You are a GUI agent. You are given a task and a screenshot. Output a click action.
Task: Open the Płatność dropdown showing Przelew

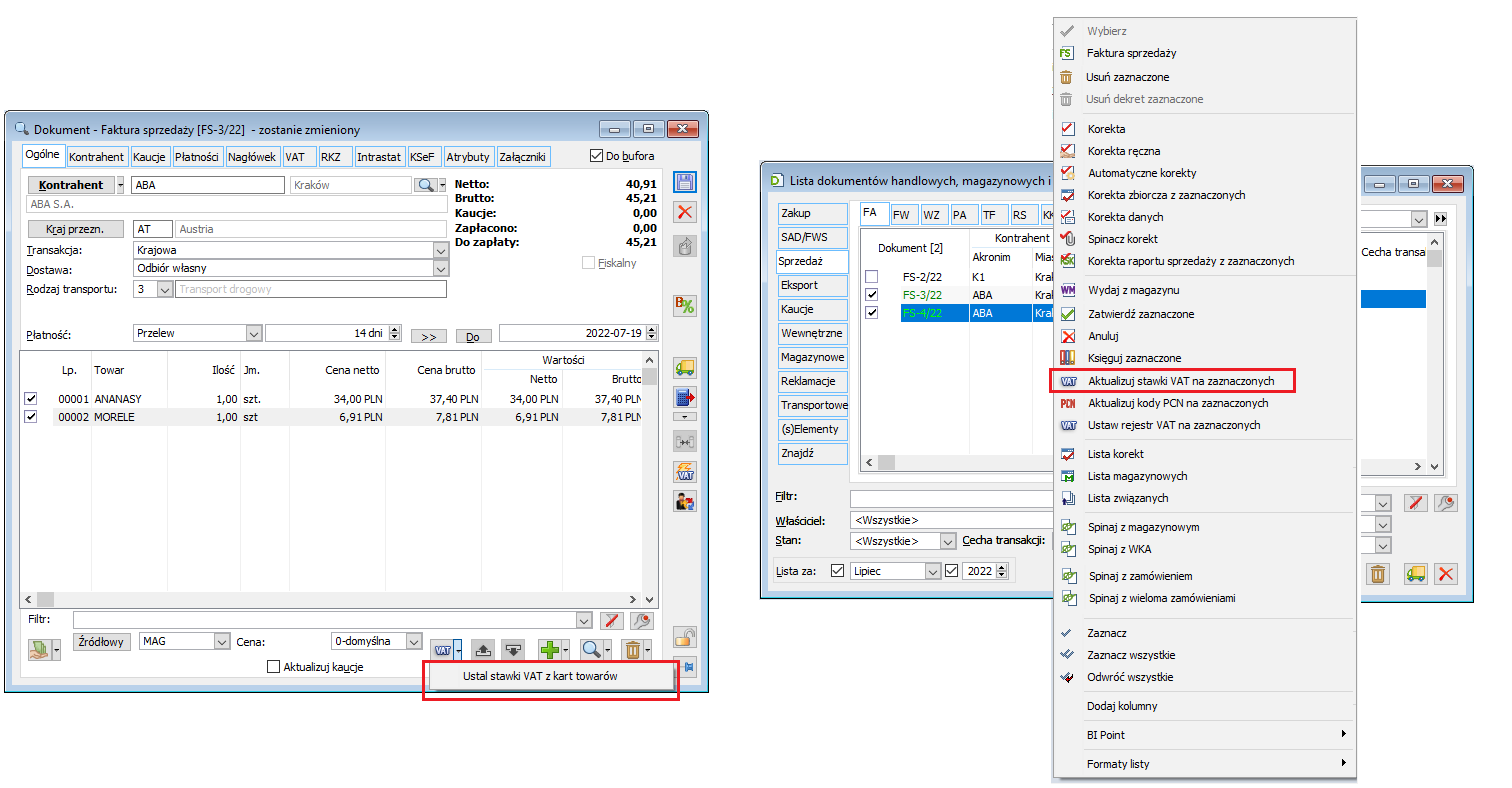click(254, 333)
